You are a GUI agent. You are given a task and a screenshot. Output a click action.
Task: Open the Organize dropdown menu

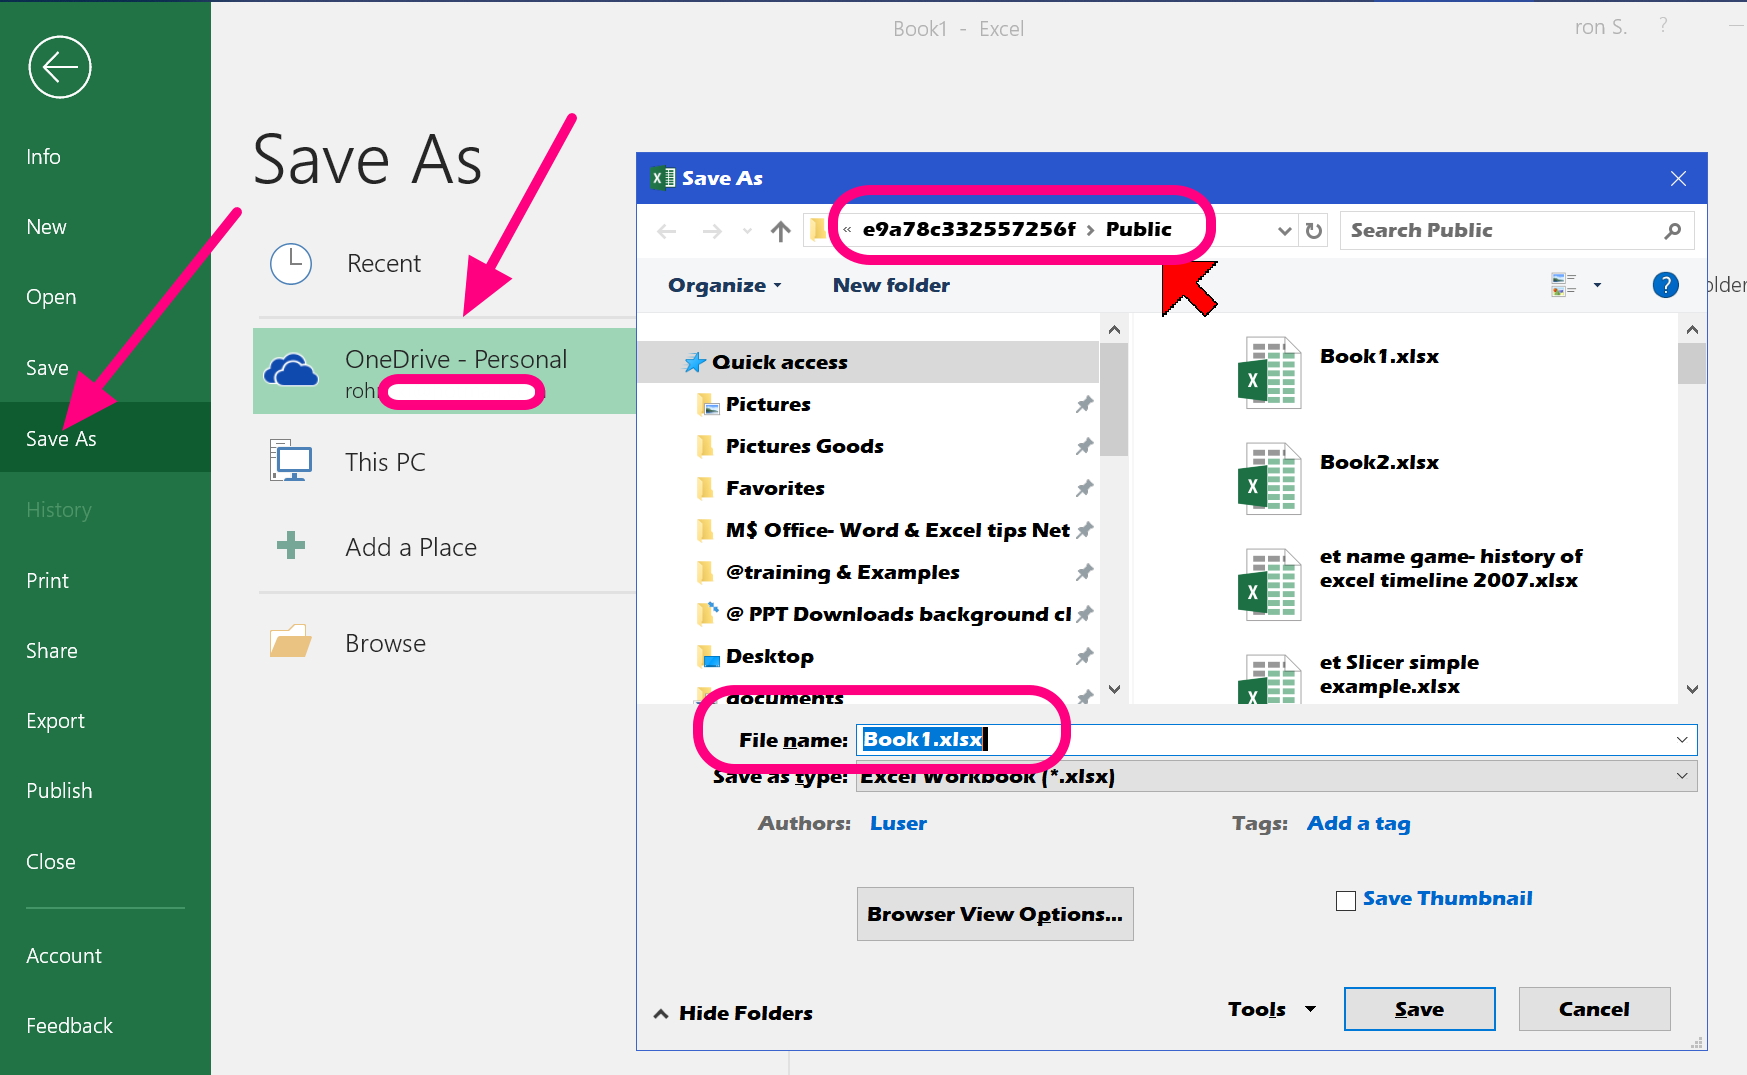[724, 285]
